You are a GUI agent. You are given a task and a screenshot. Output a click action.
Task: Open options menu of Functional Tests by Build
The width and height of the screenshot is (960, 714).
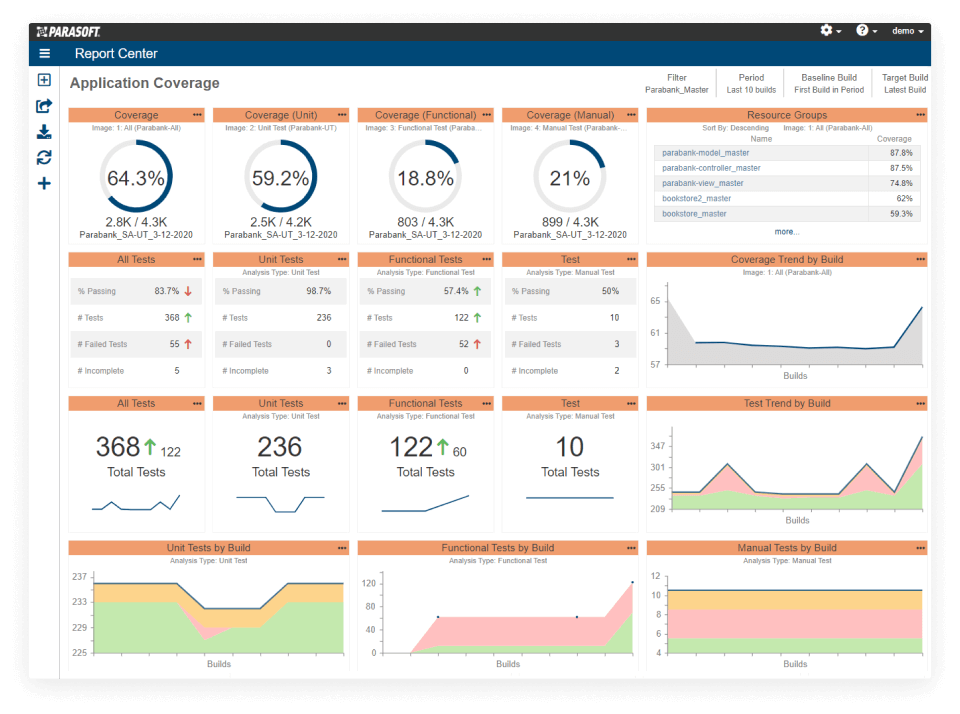[631, 547]
